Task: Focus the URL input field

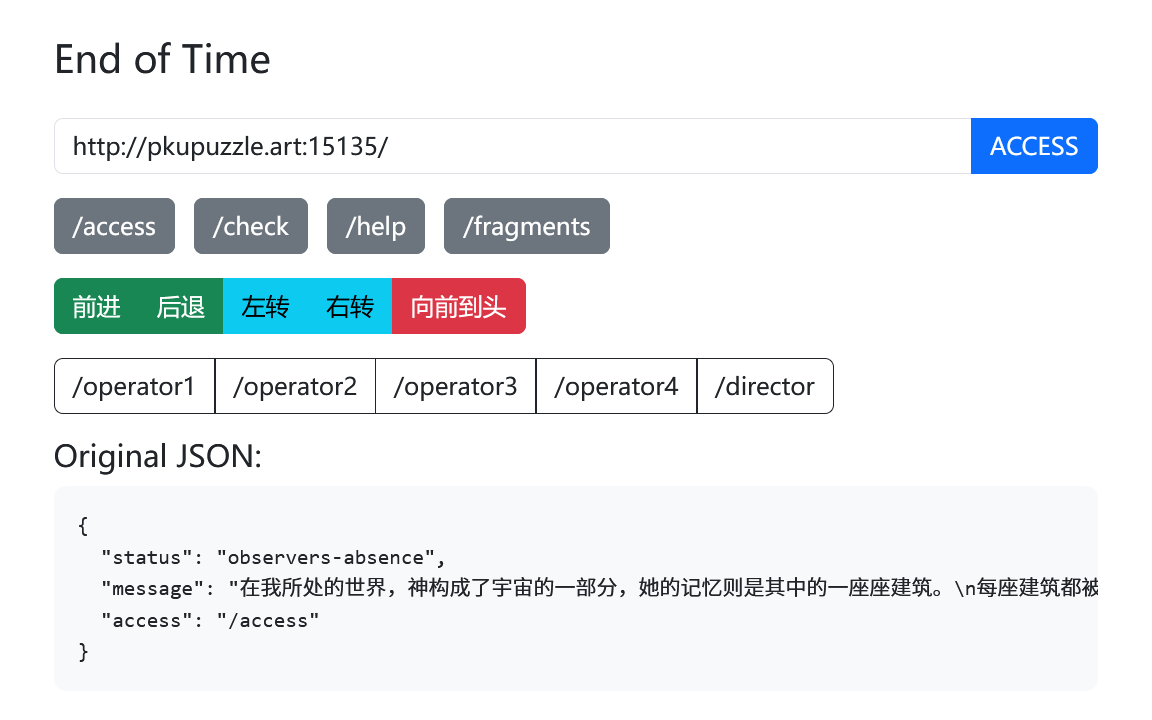Action: 512,146
